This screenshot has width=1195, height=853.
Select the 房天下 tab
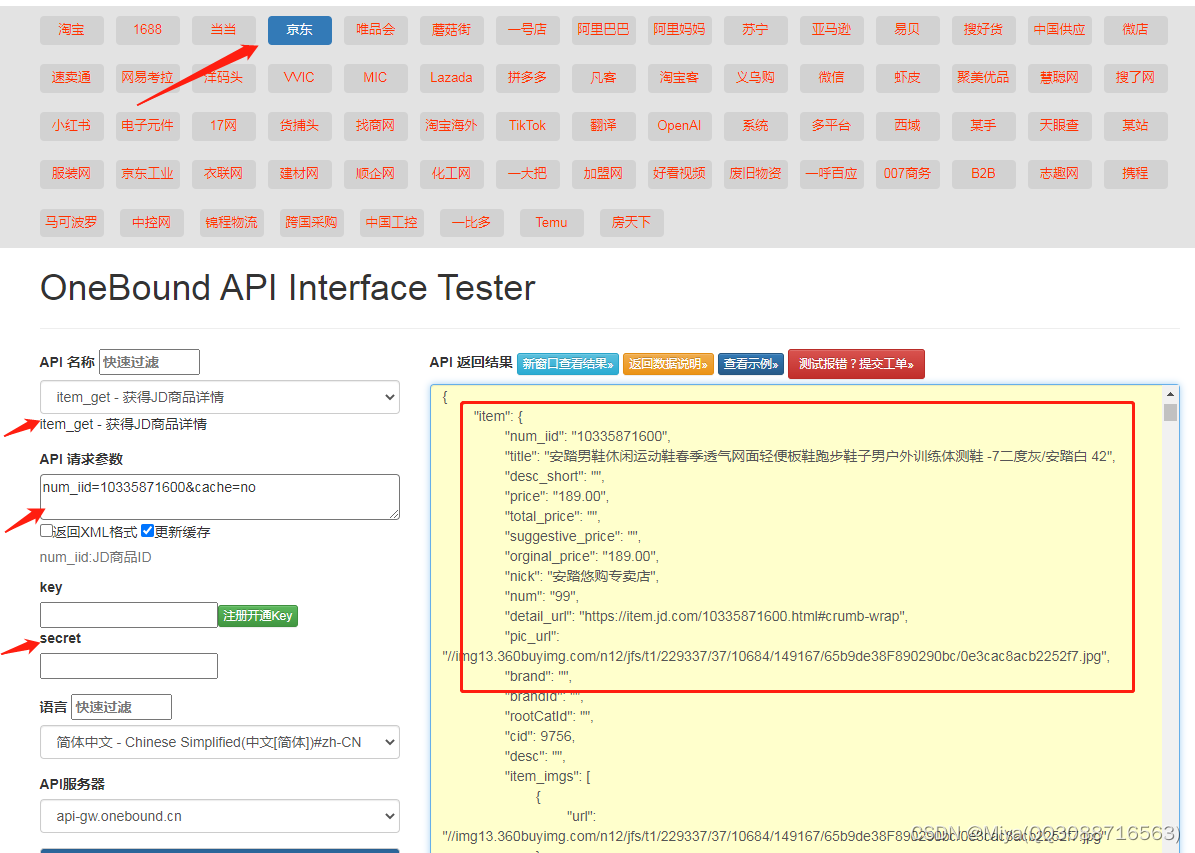pos(631,223)
